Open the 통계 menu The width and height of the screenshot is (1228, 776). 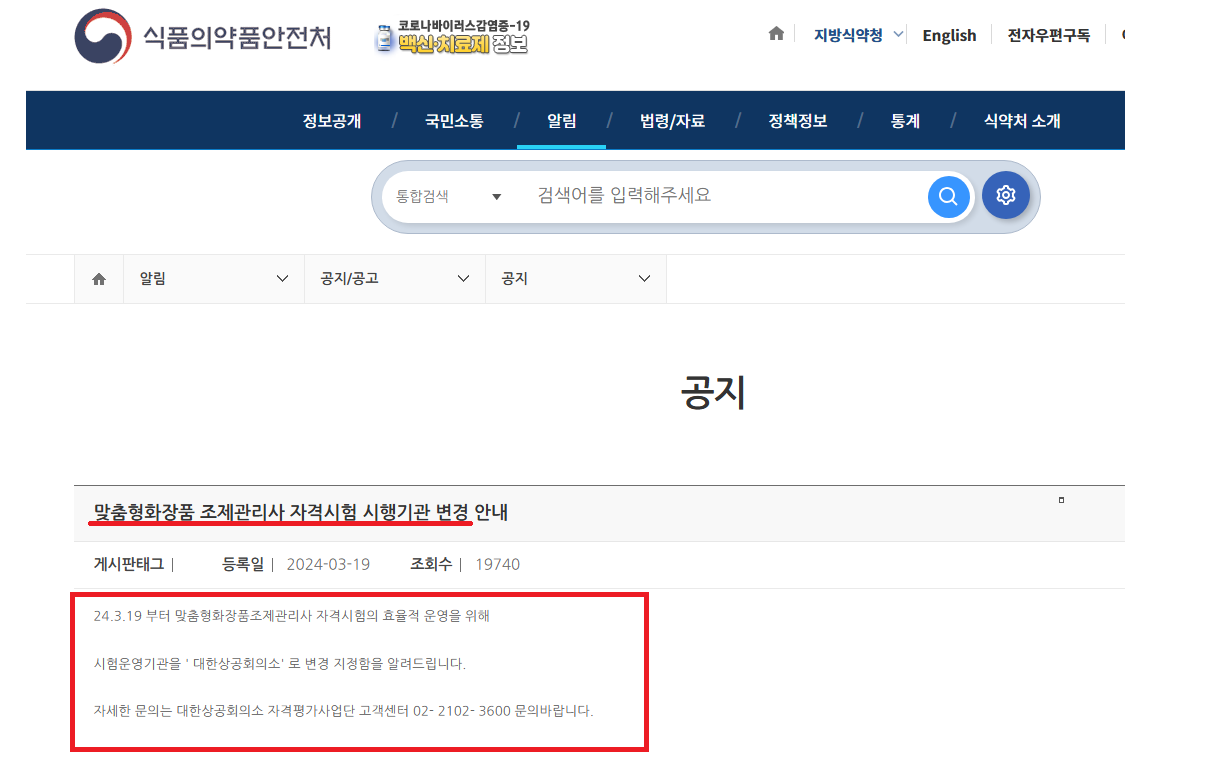coord(905,121)
